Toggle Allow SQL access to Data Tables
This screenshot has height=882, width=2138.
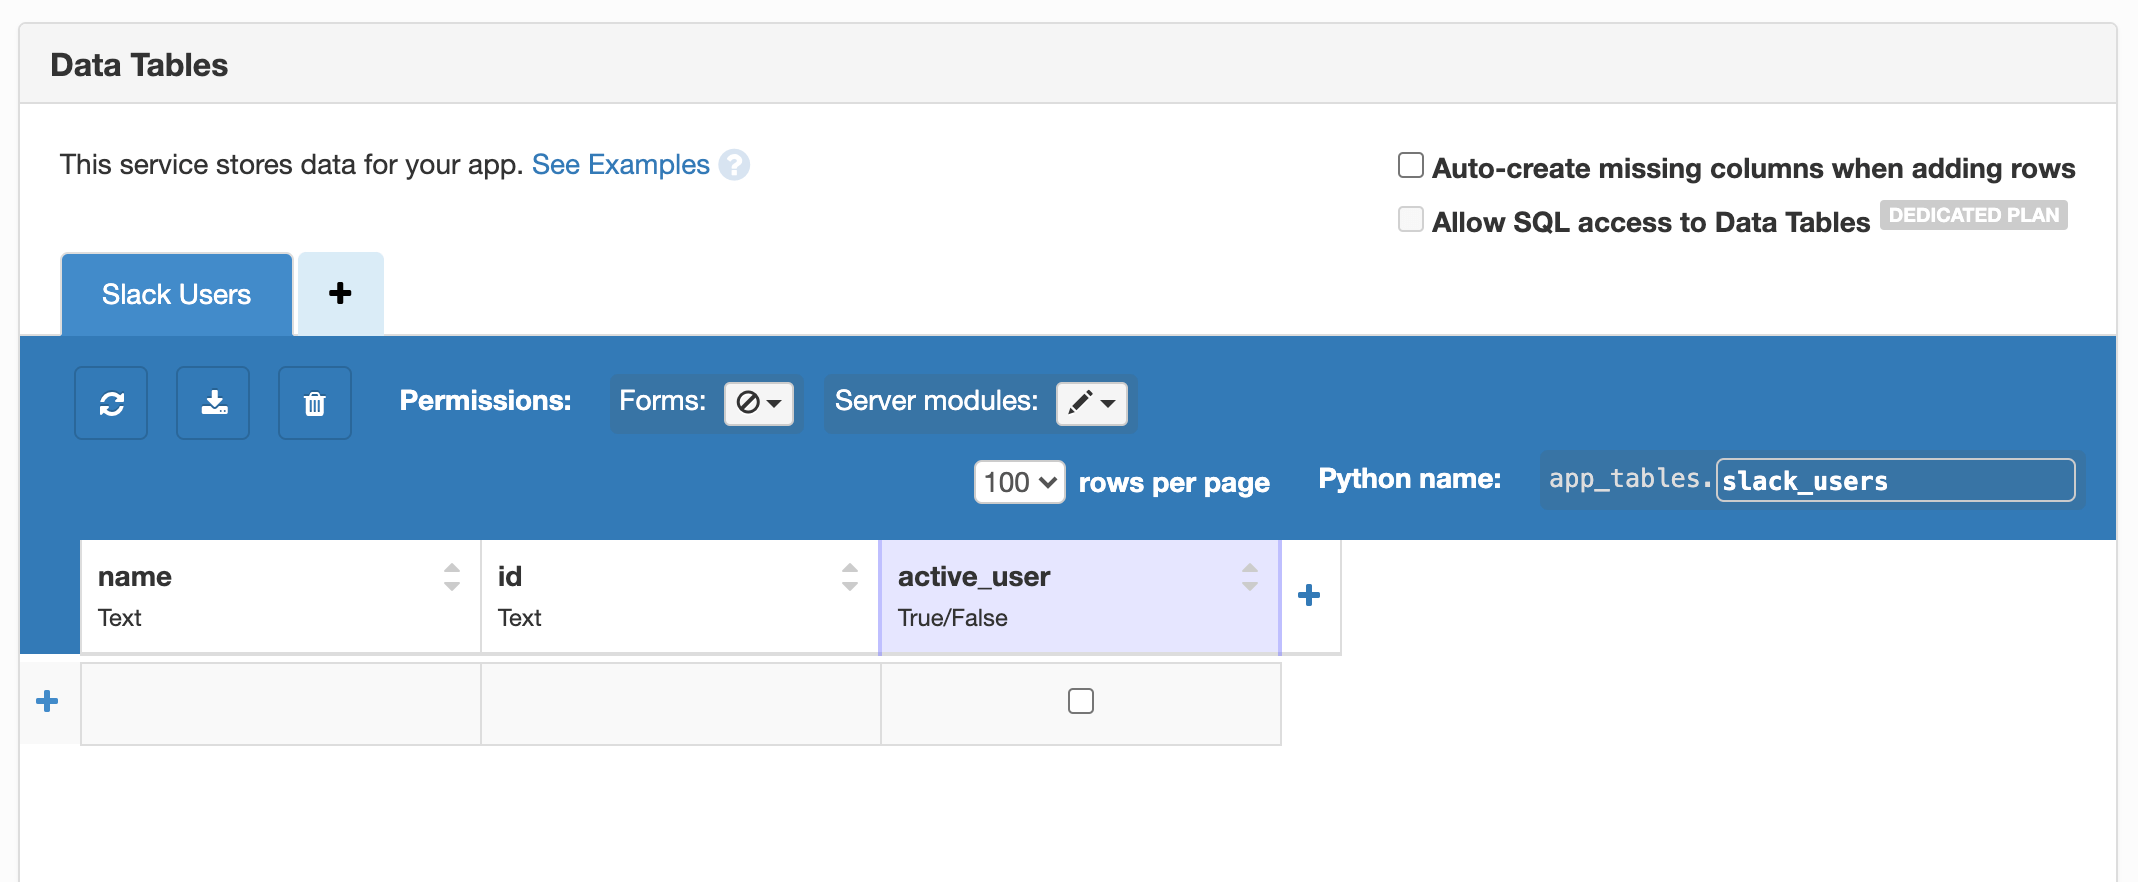tap(1411, 220)
